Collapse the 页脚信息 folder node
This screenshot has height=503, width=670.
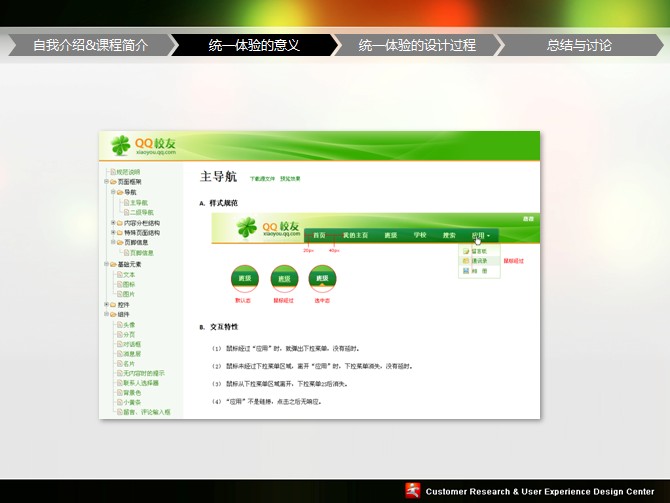(x=113, y=242)
